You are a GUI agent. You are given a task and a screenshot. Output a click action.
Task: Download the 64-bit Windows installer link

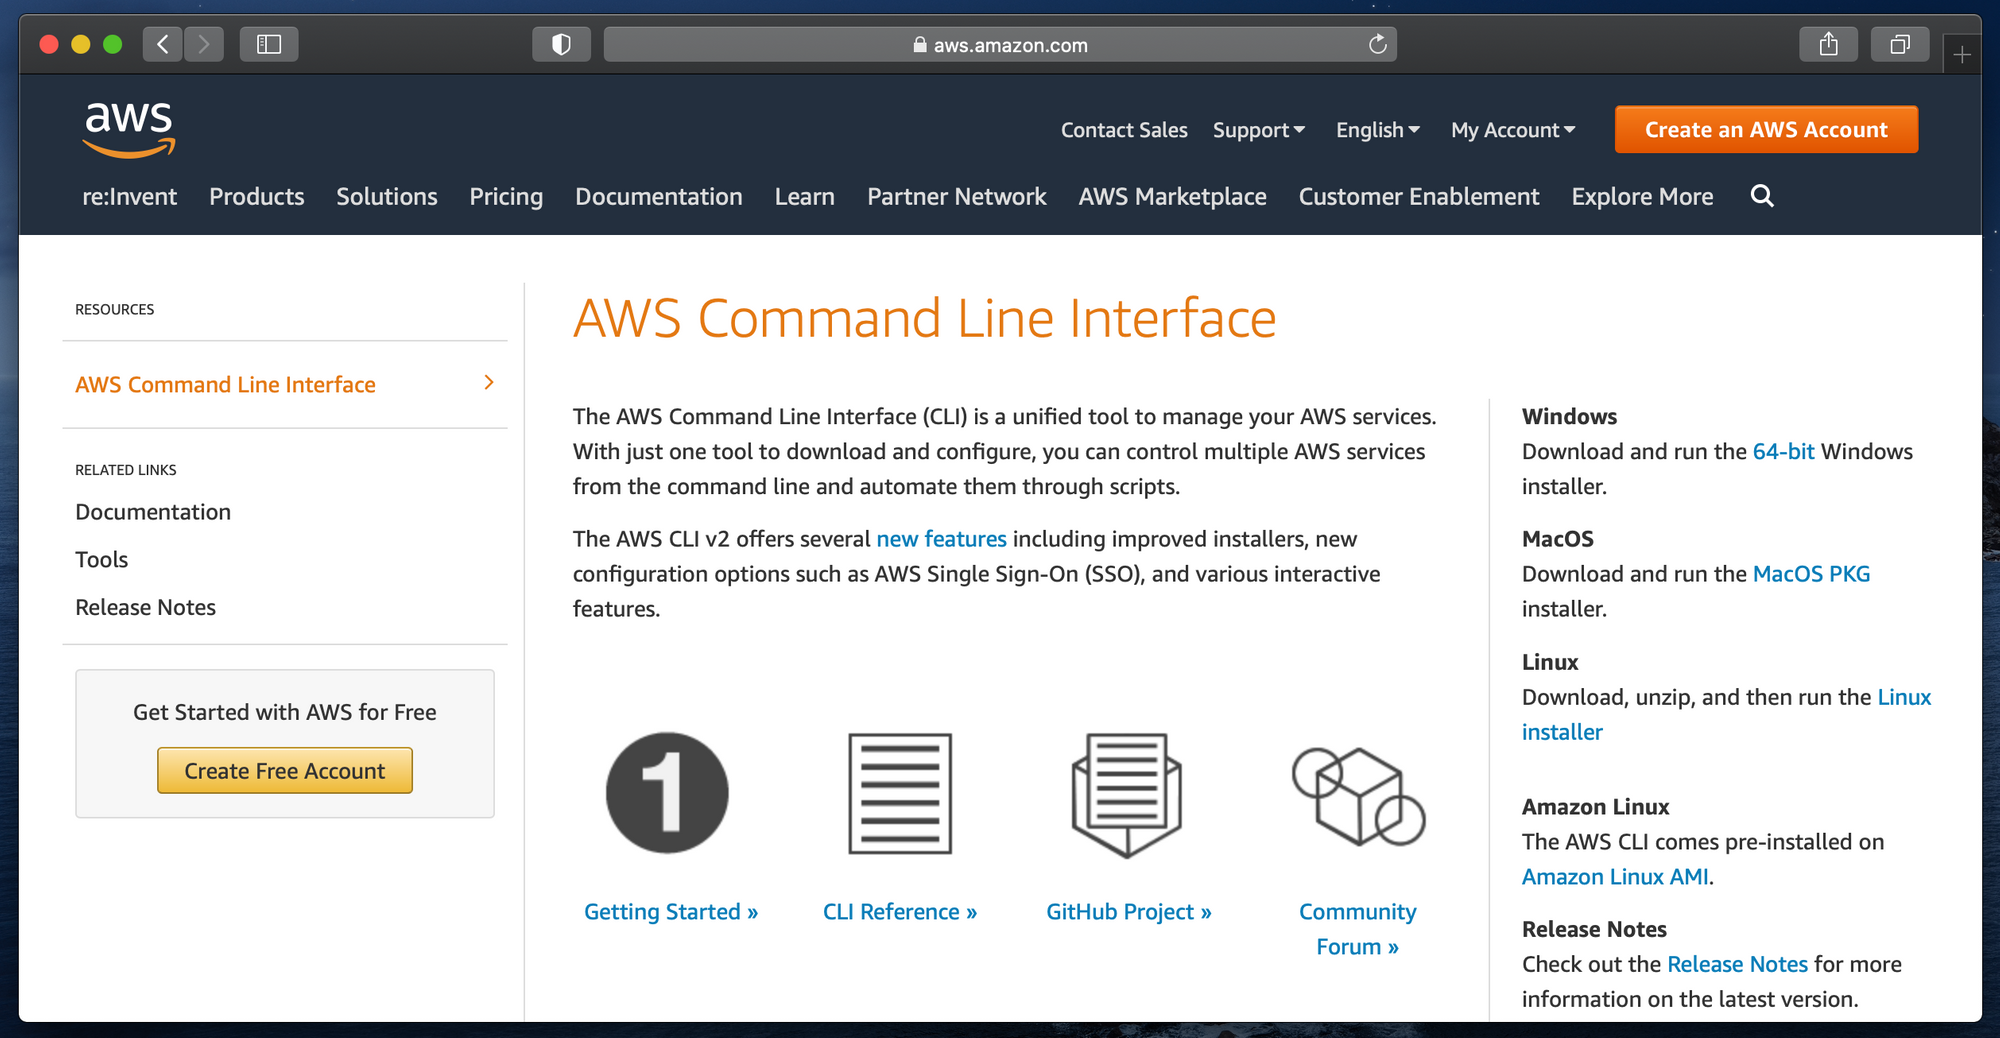click(x=1783, y=451)
